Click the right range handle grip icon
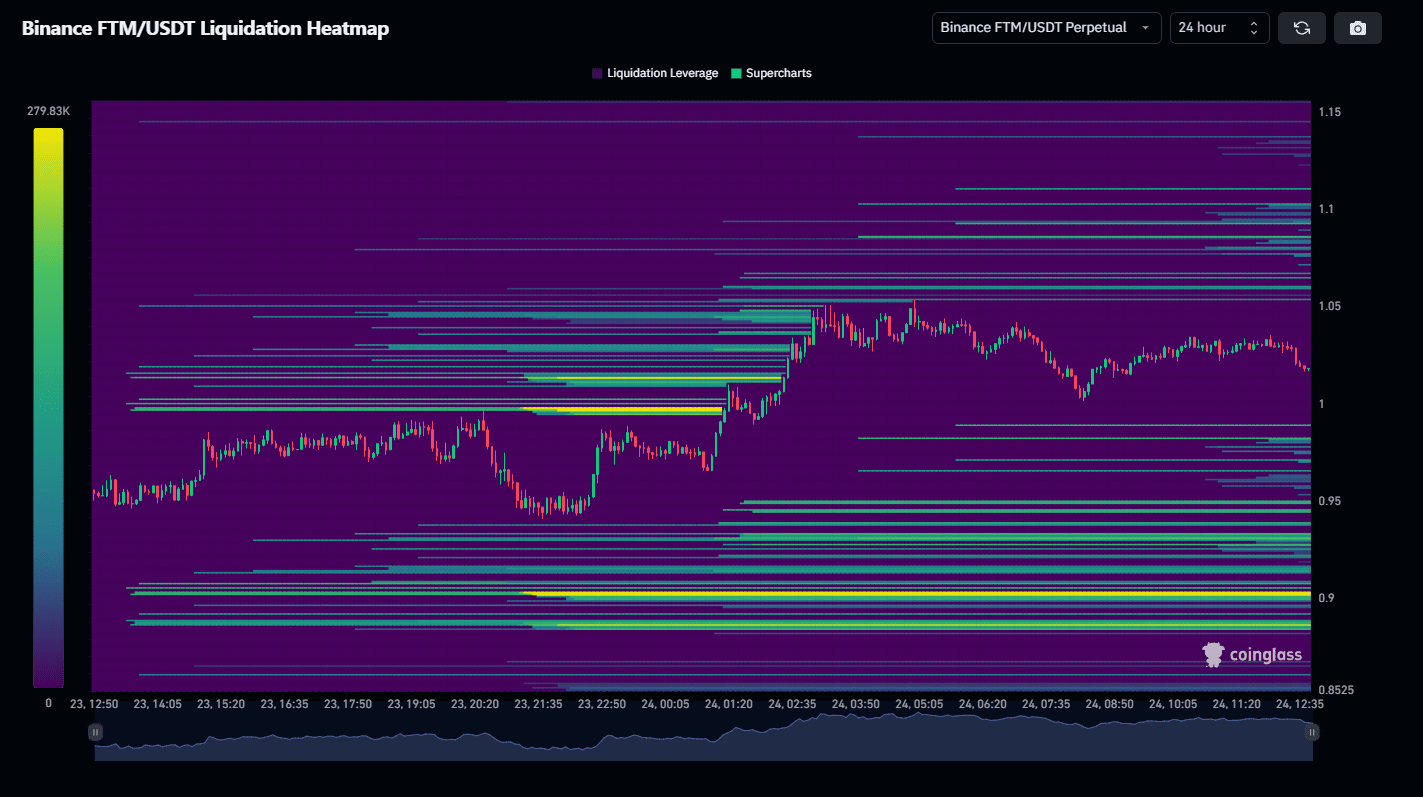The height and width of the screenshot is (797, 1423). click(x=1311, y=732)
